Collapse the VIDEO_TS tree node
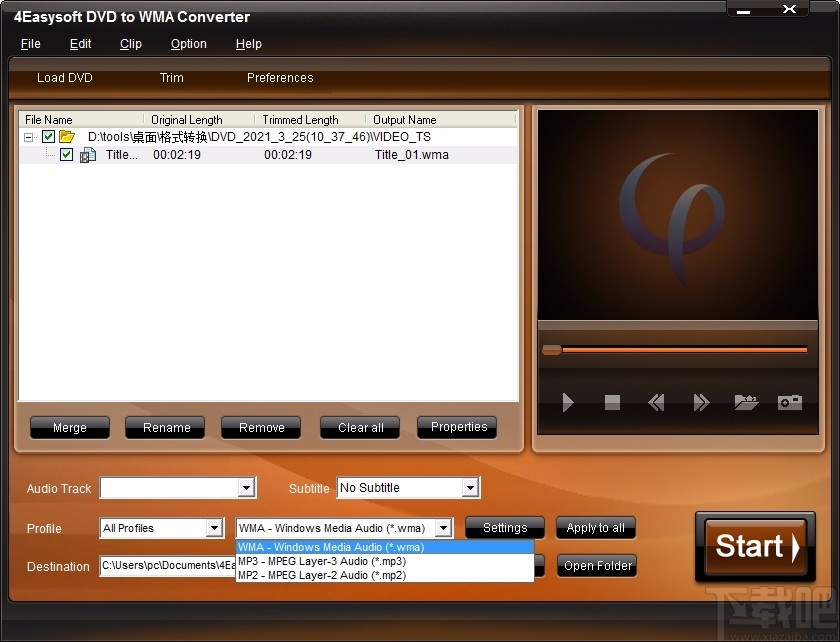840x642 pixels. [x=28, y=136]
